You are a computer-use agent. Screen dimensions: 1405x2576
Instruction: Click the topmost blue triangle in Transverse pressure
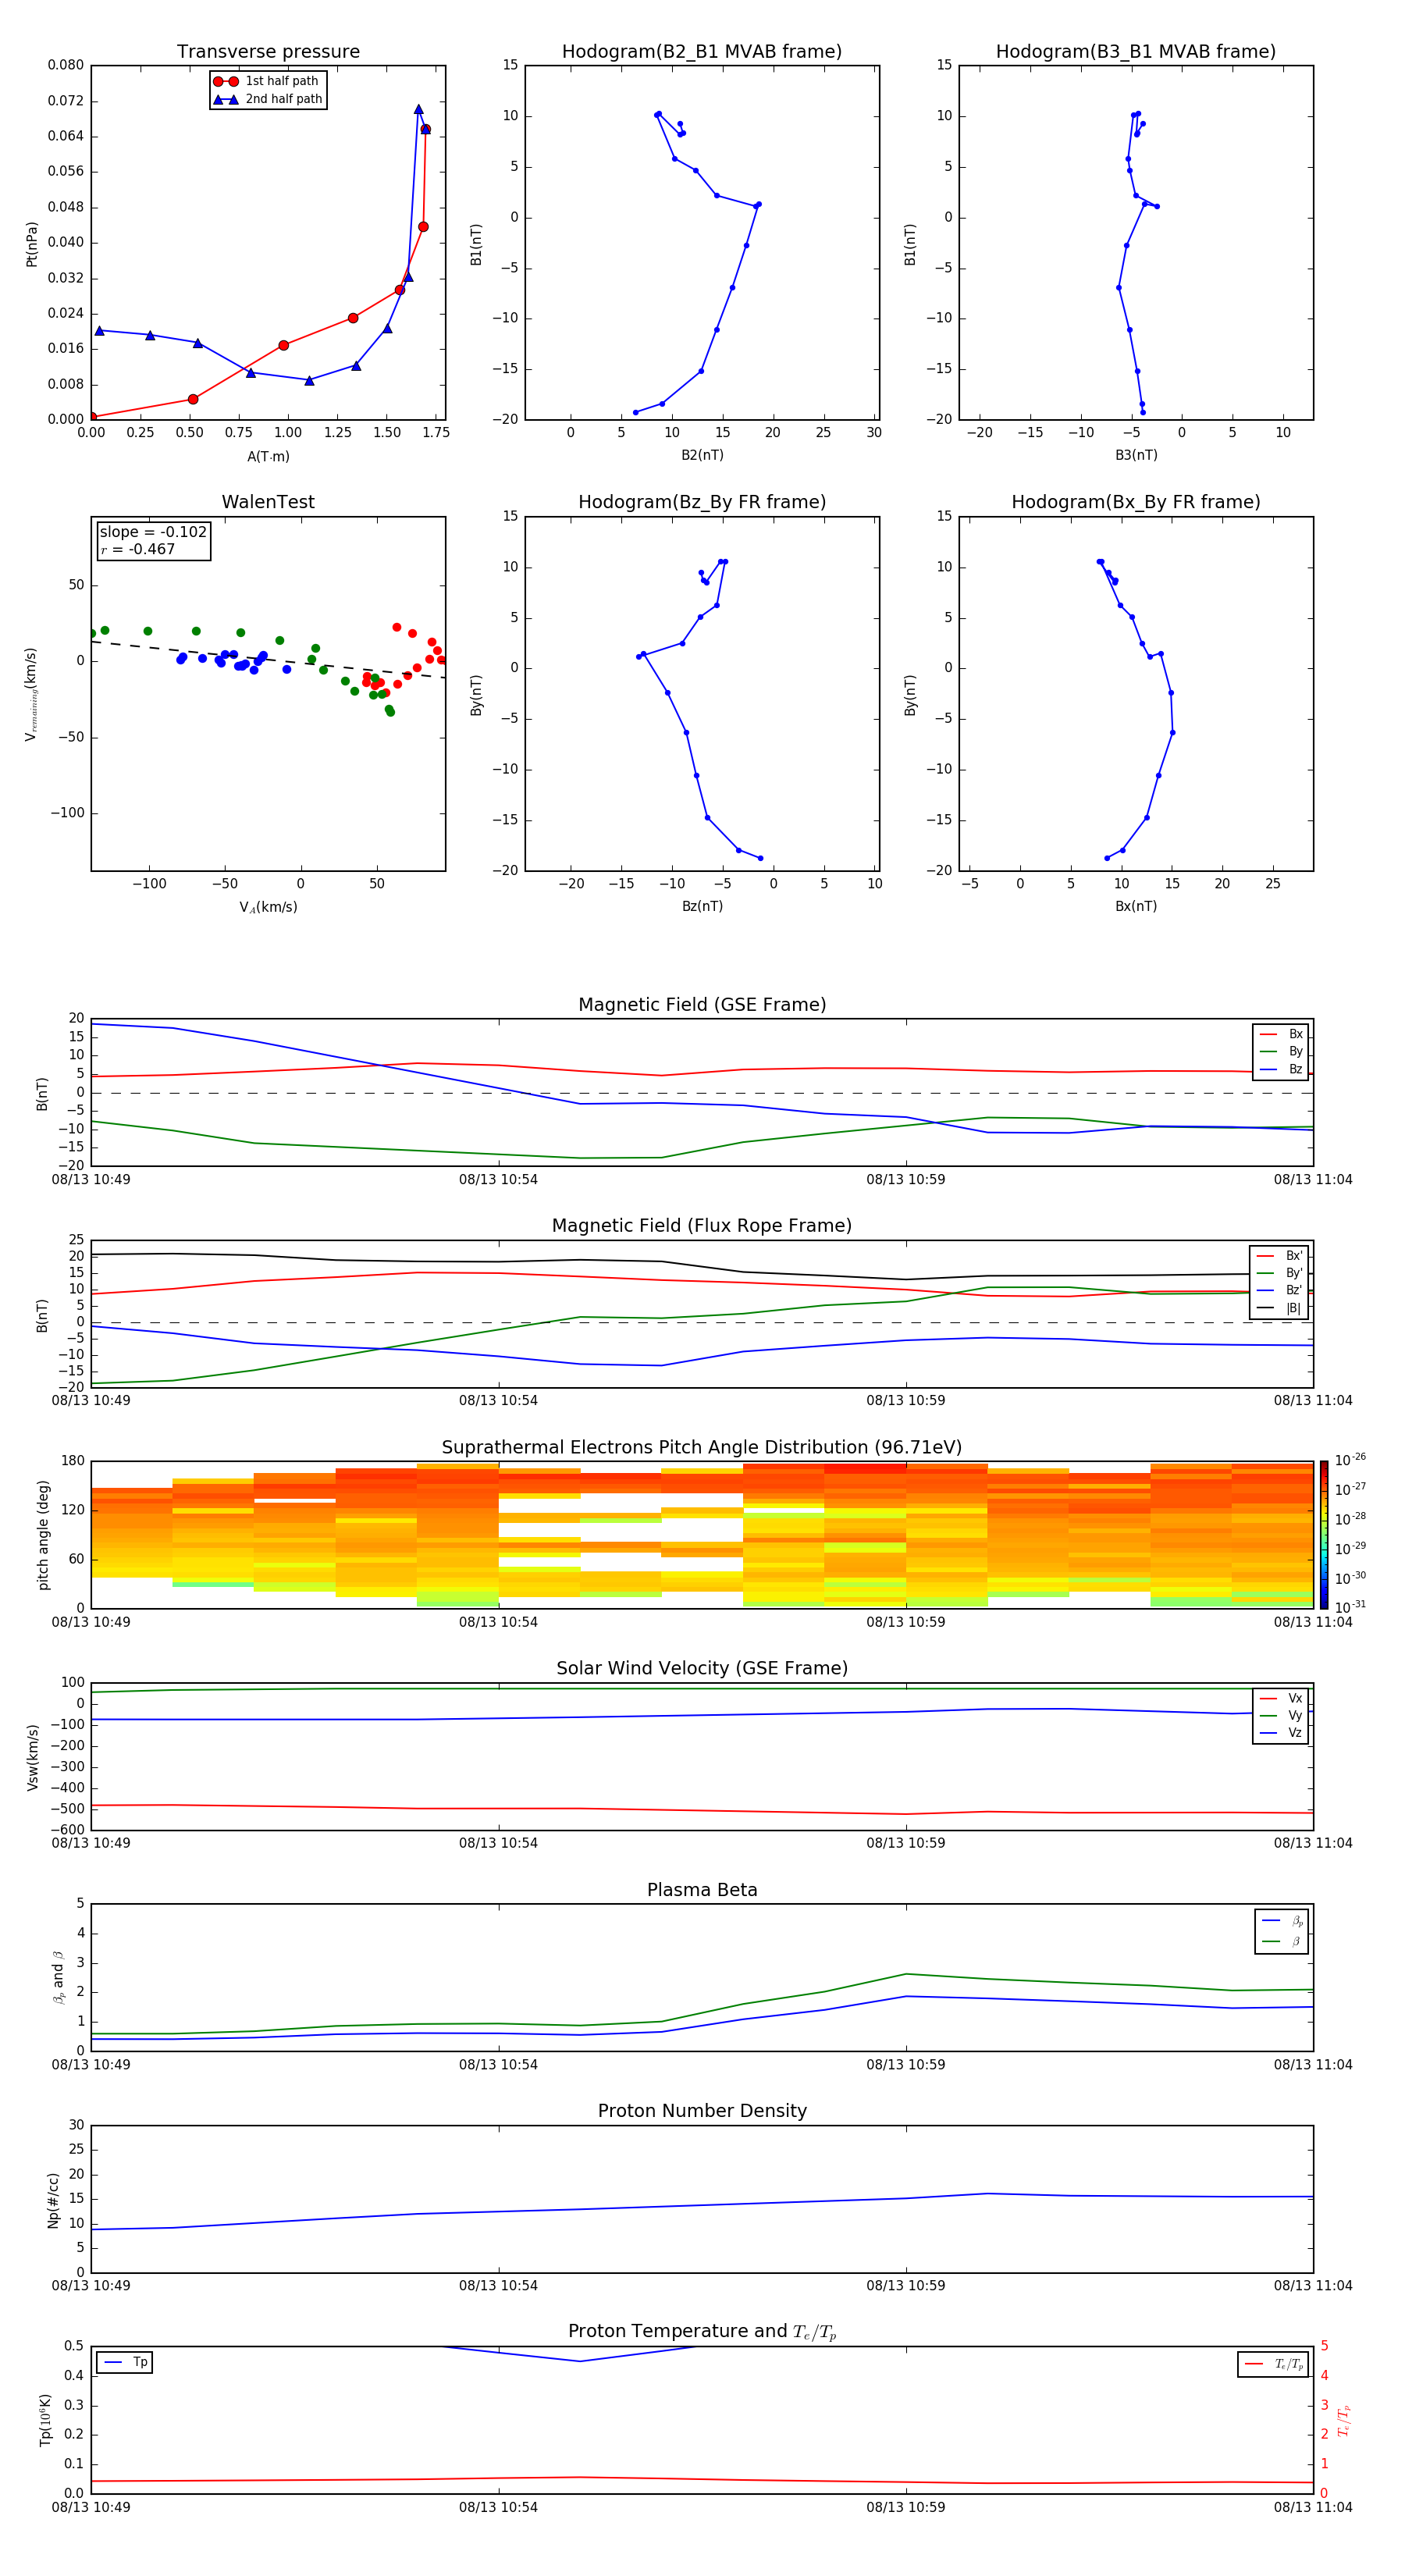(x=418, y=109)
